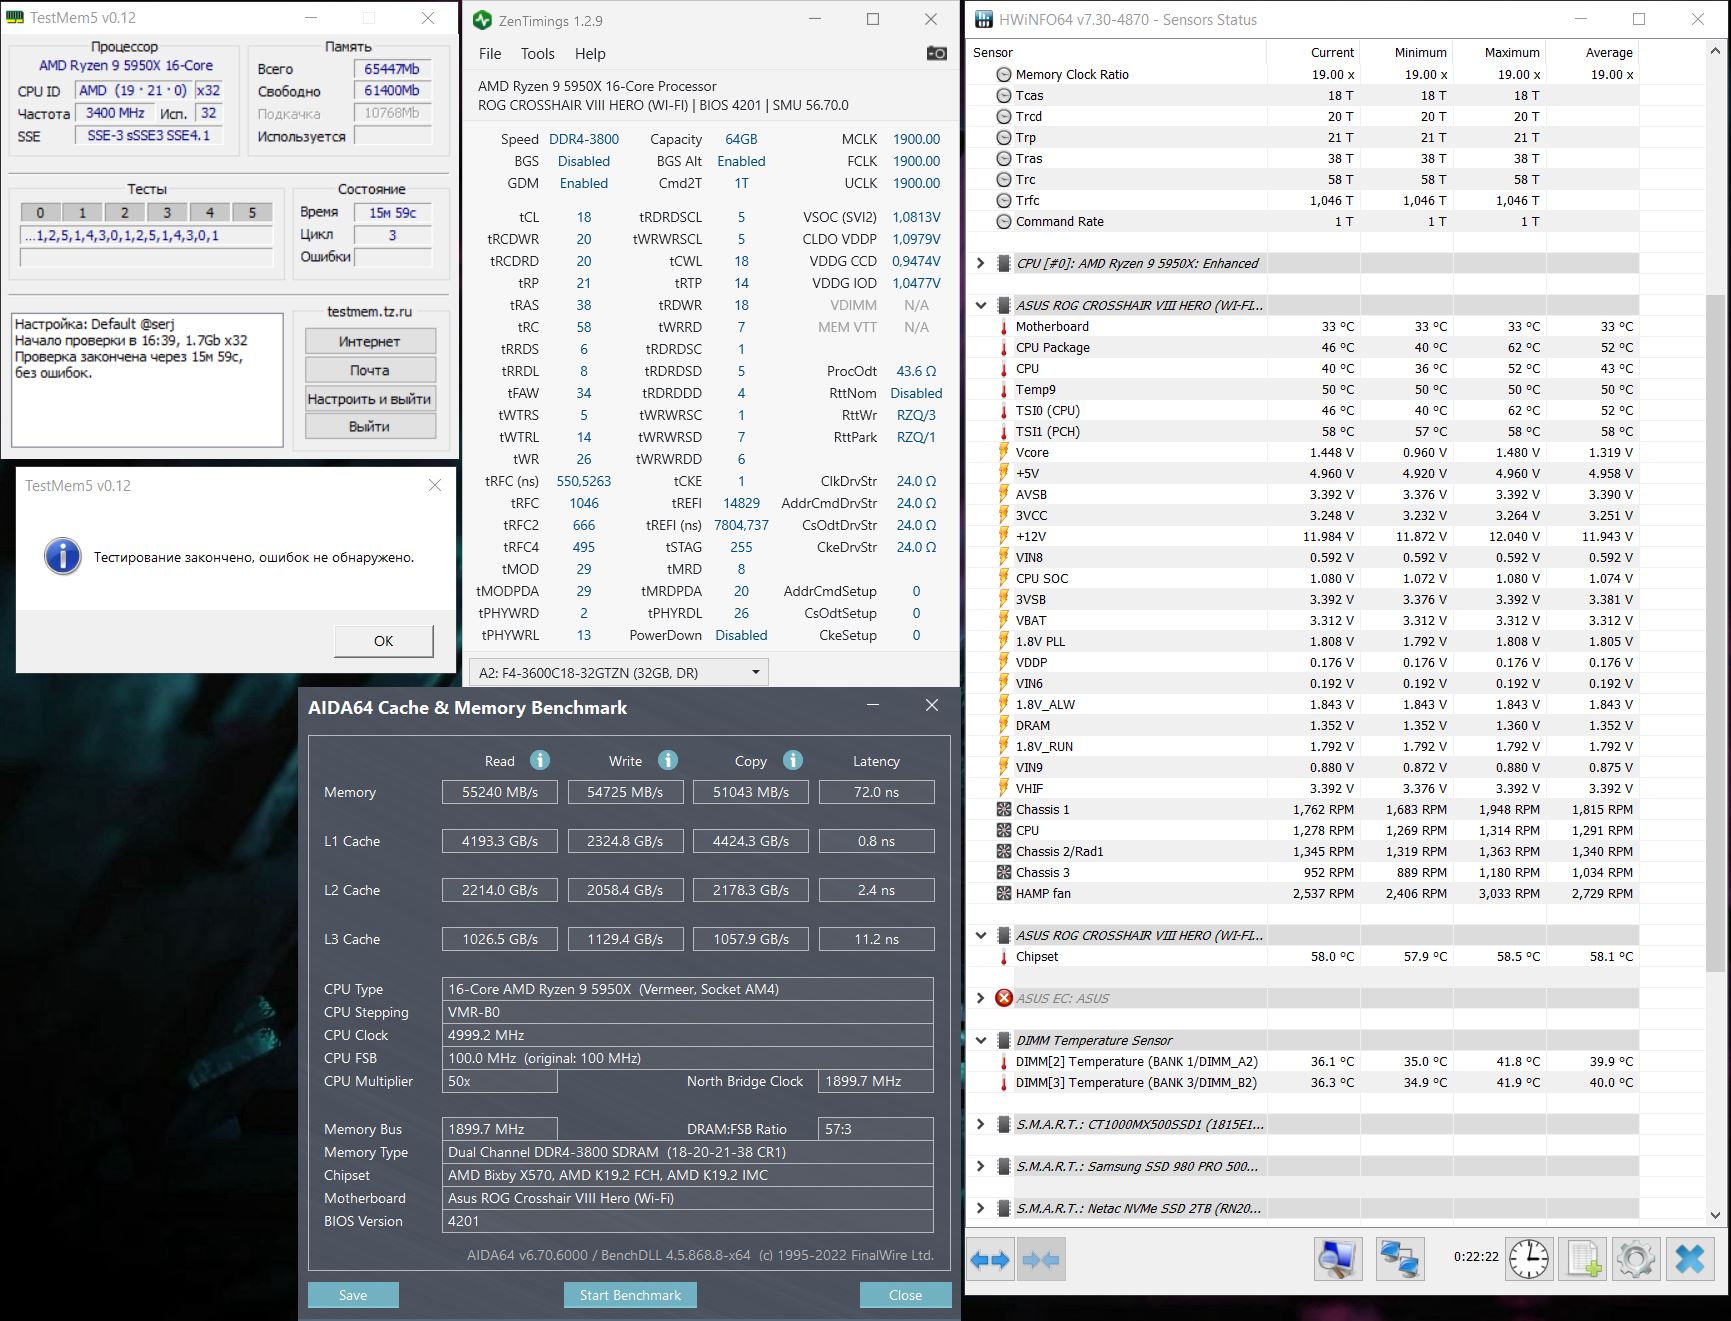Expand the CPU [#0] AMD Ryzen 9 5950X group
1731x1321 pixels.
[x=981, y=264]
